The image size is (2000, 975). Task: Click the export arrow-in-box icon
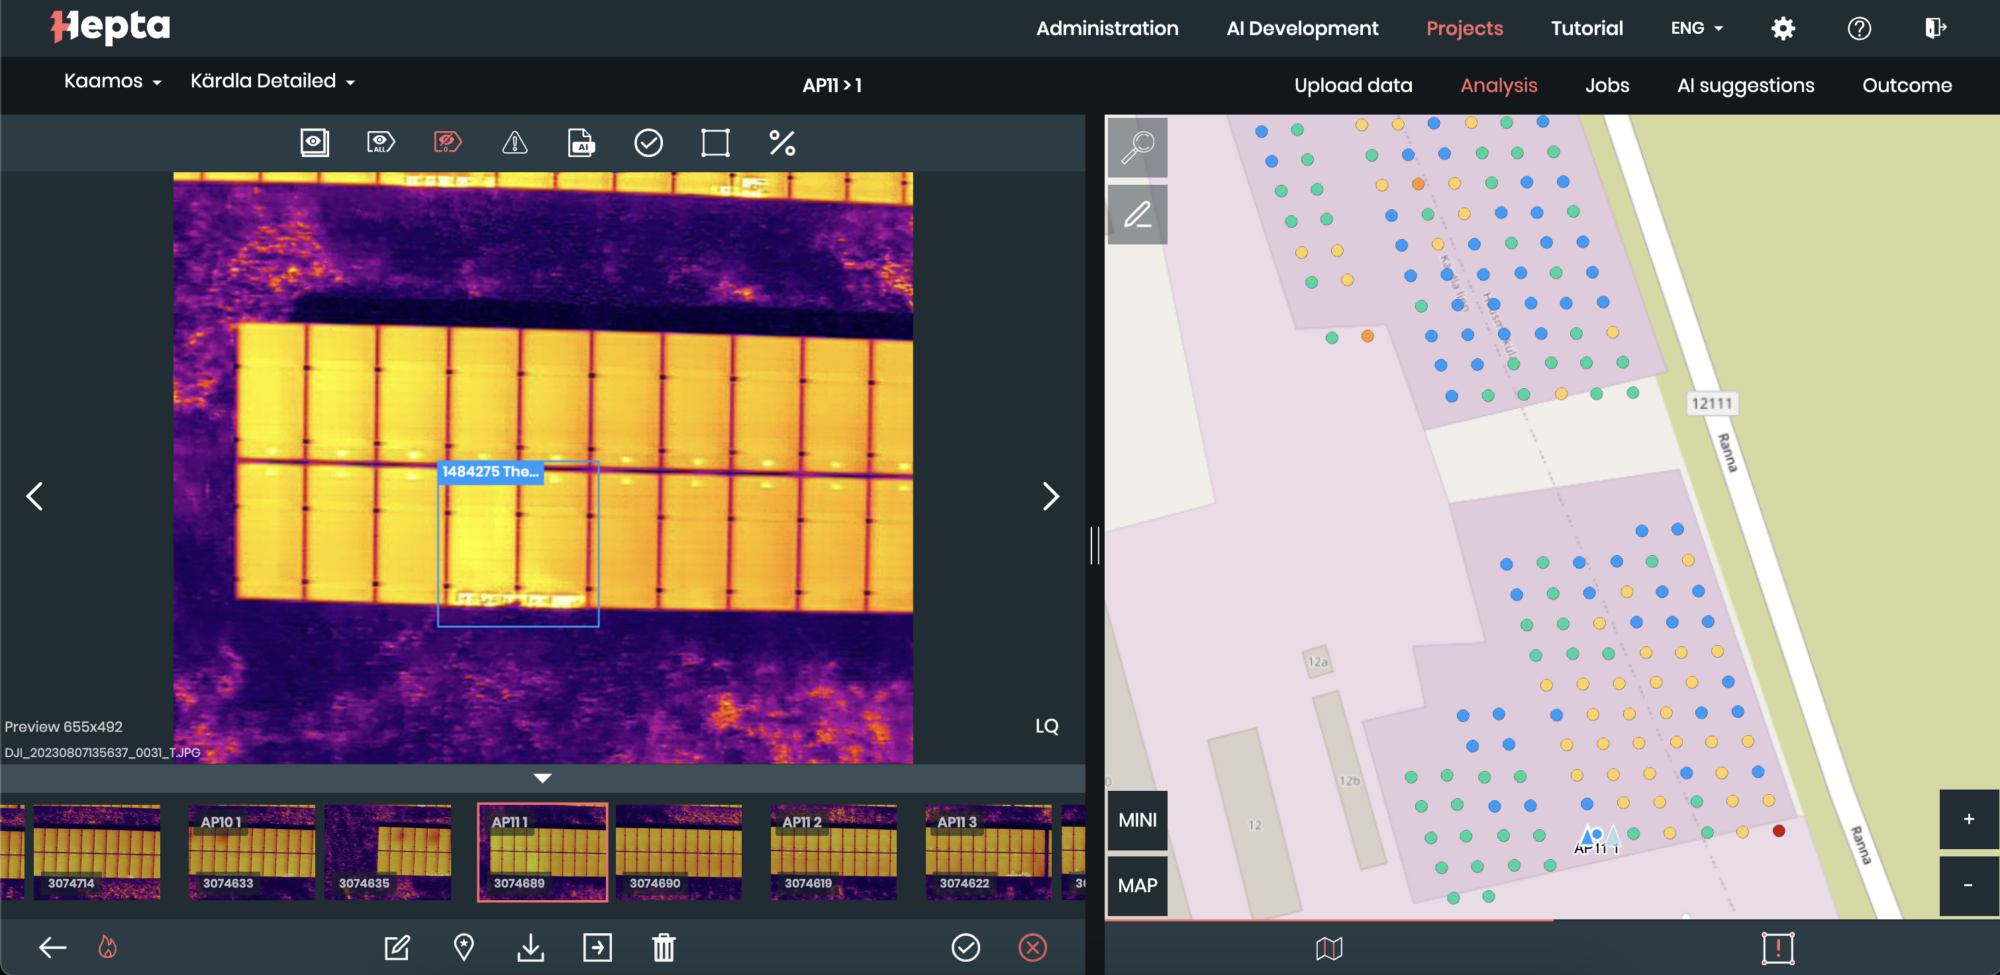pyautogui.click(x=598, y=947)
